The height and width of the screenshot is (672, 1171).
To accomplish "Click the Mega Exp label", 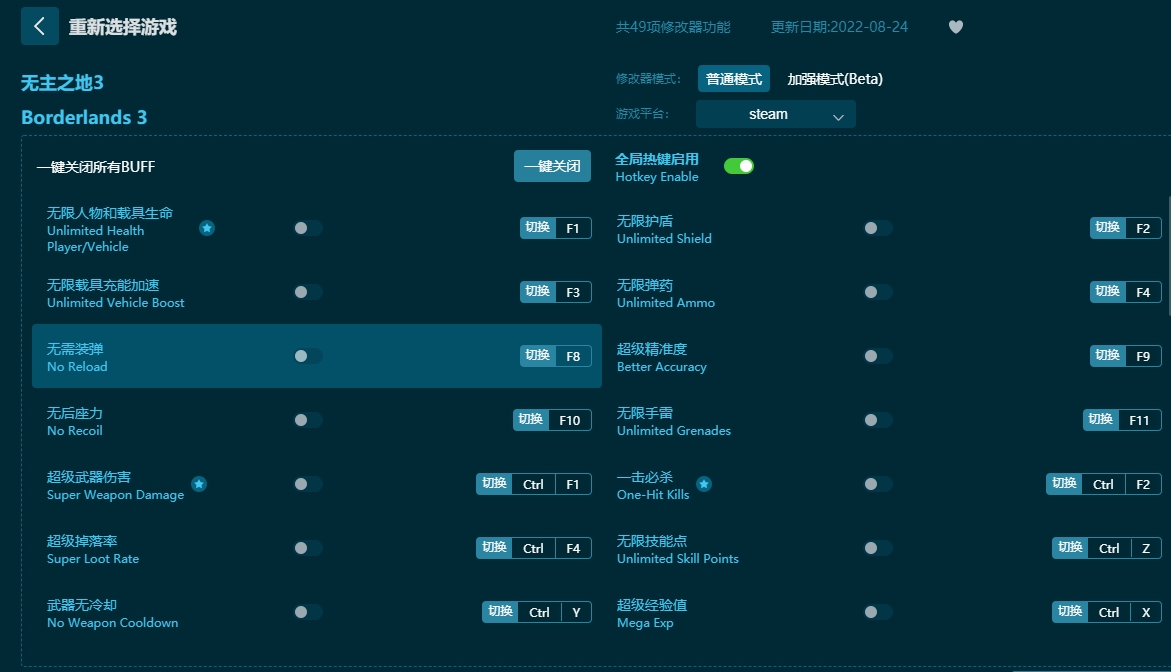I will pyautogui.click(x=645, y=623).
